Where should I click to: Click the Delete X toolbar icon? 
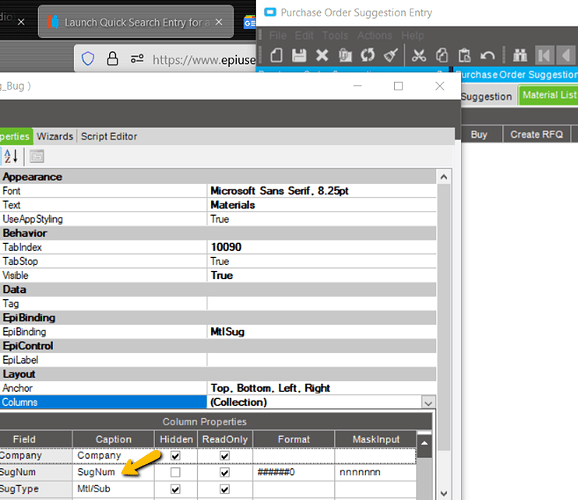[322, 55]
